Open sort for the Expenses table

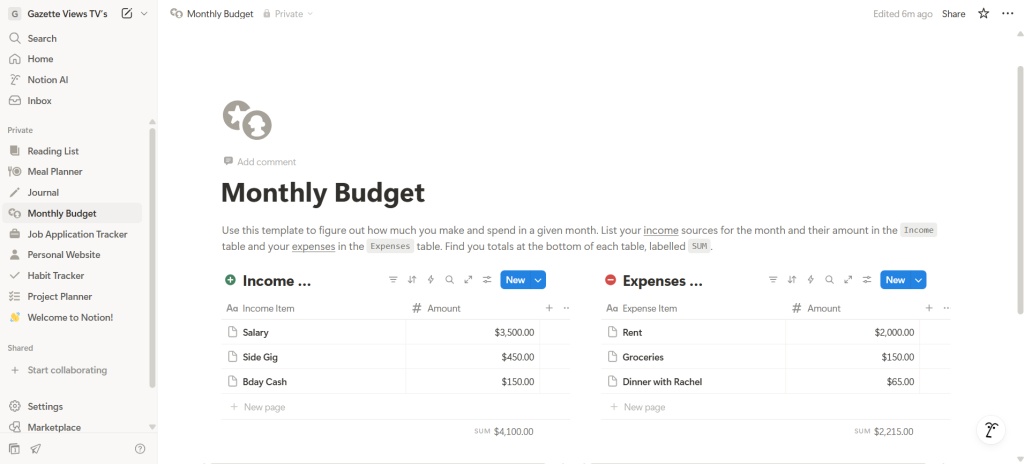click(792, 280)
